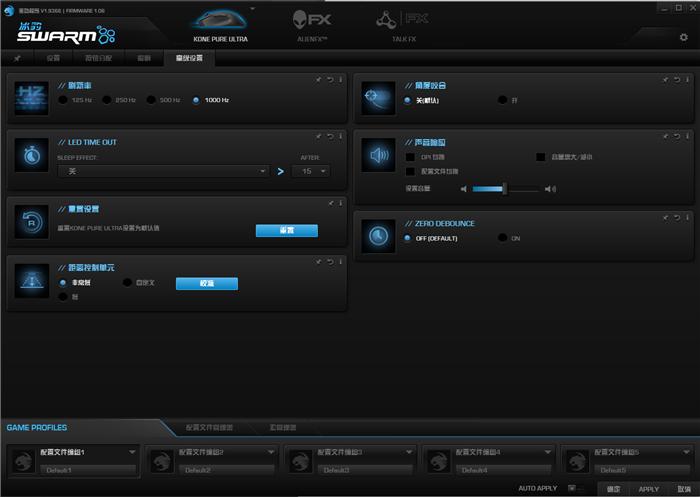Turn angle snapping on
This screenshot has width=700, height=497.
point(502,100)
